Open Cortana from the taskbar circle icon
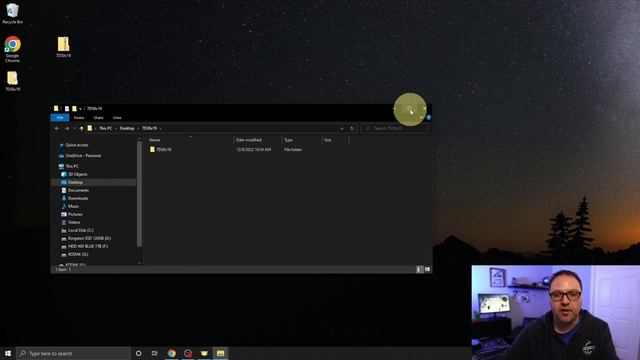The width and height of the screenshot is (640, 360). [138, 353]
